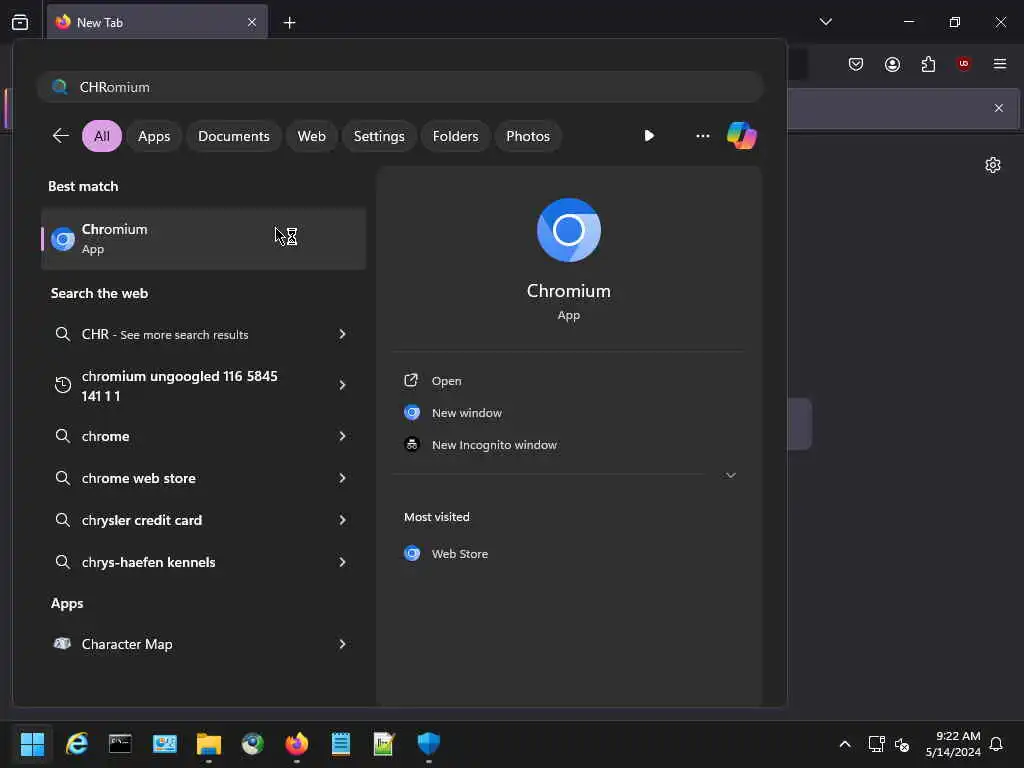Expand the Chromium actions chevron
Viewport: 1024px width, 768px height.
[731, 475]
